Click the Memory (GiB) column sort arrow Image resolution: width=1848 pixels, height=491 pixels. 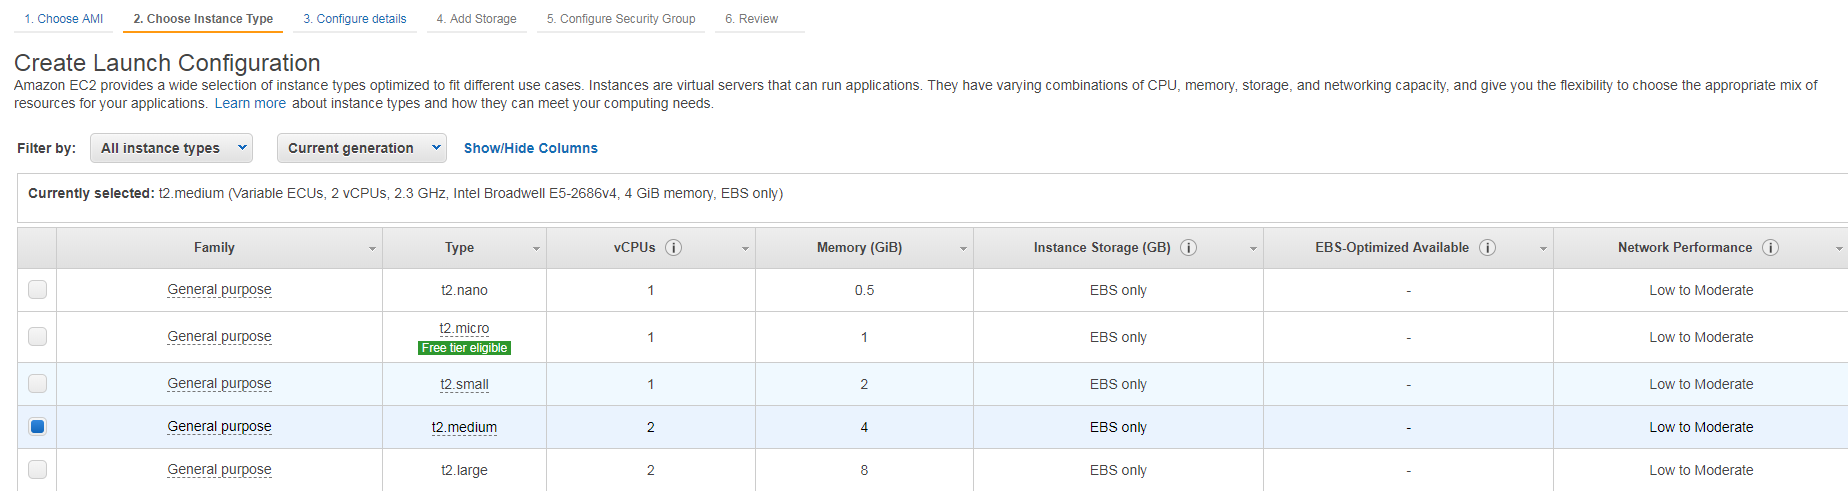(963, 249)
